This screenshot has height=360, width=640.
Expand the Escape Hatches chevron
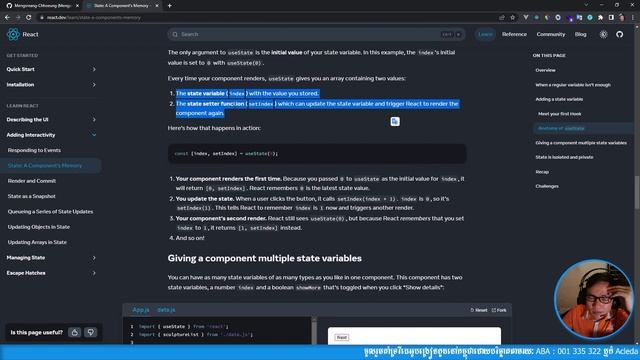[94, 273]
